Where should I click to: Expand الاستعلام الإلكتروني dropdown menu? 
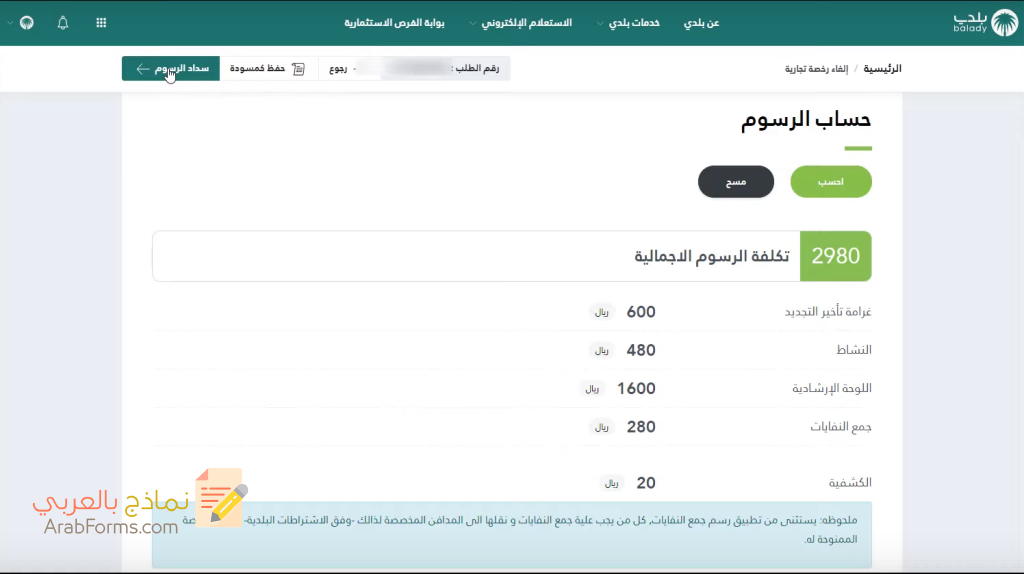coord(520,23)
